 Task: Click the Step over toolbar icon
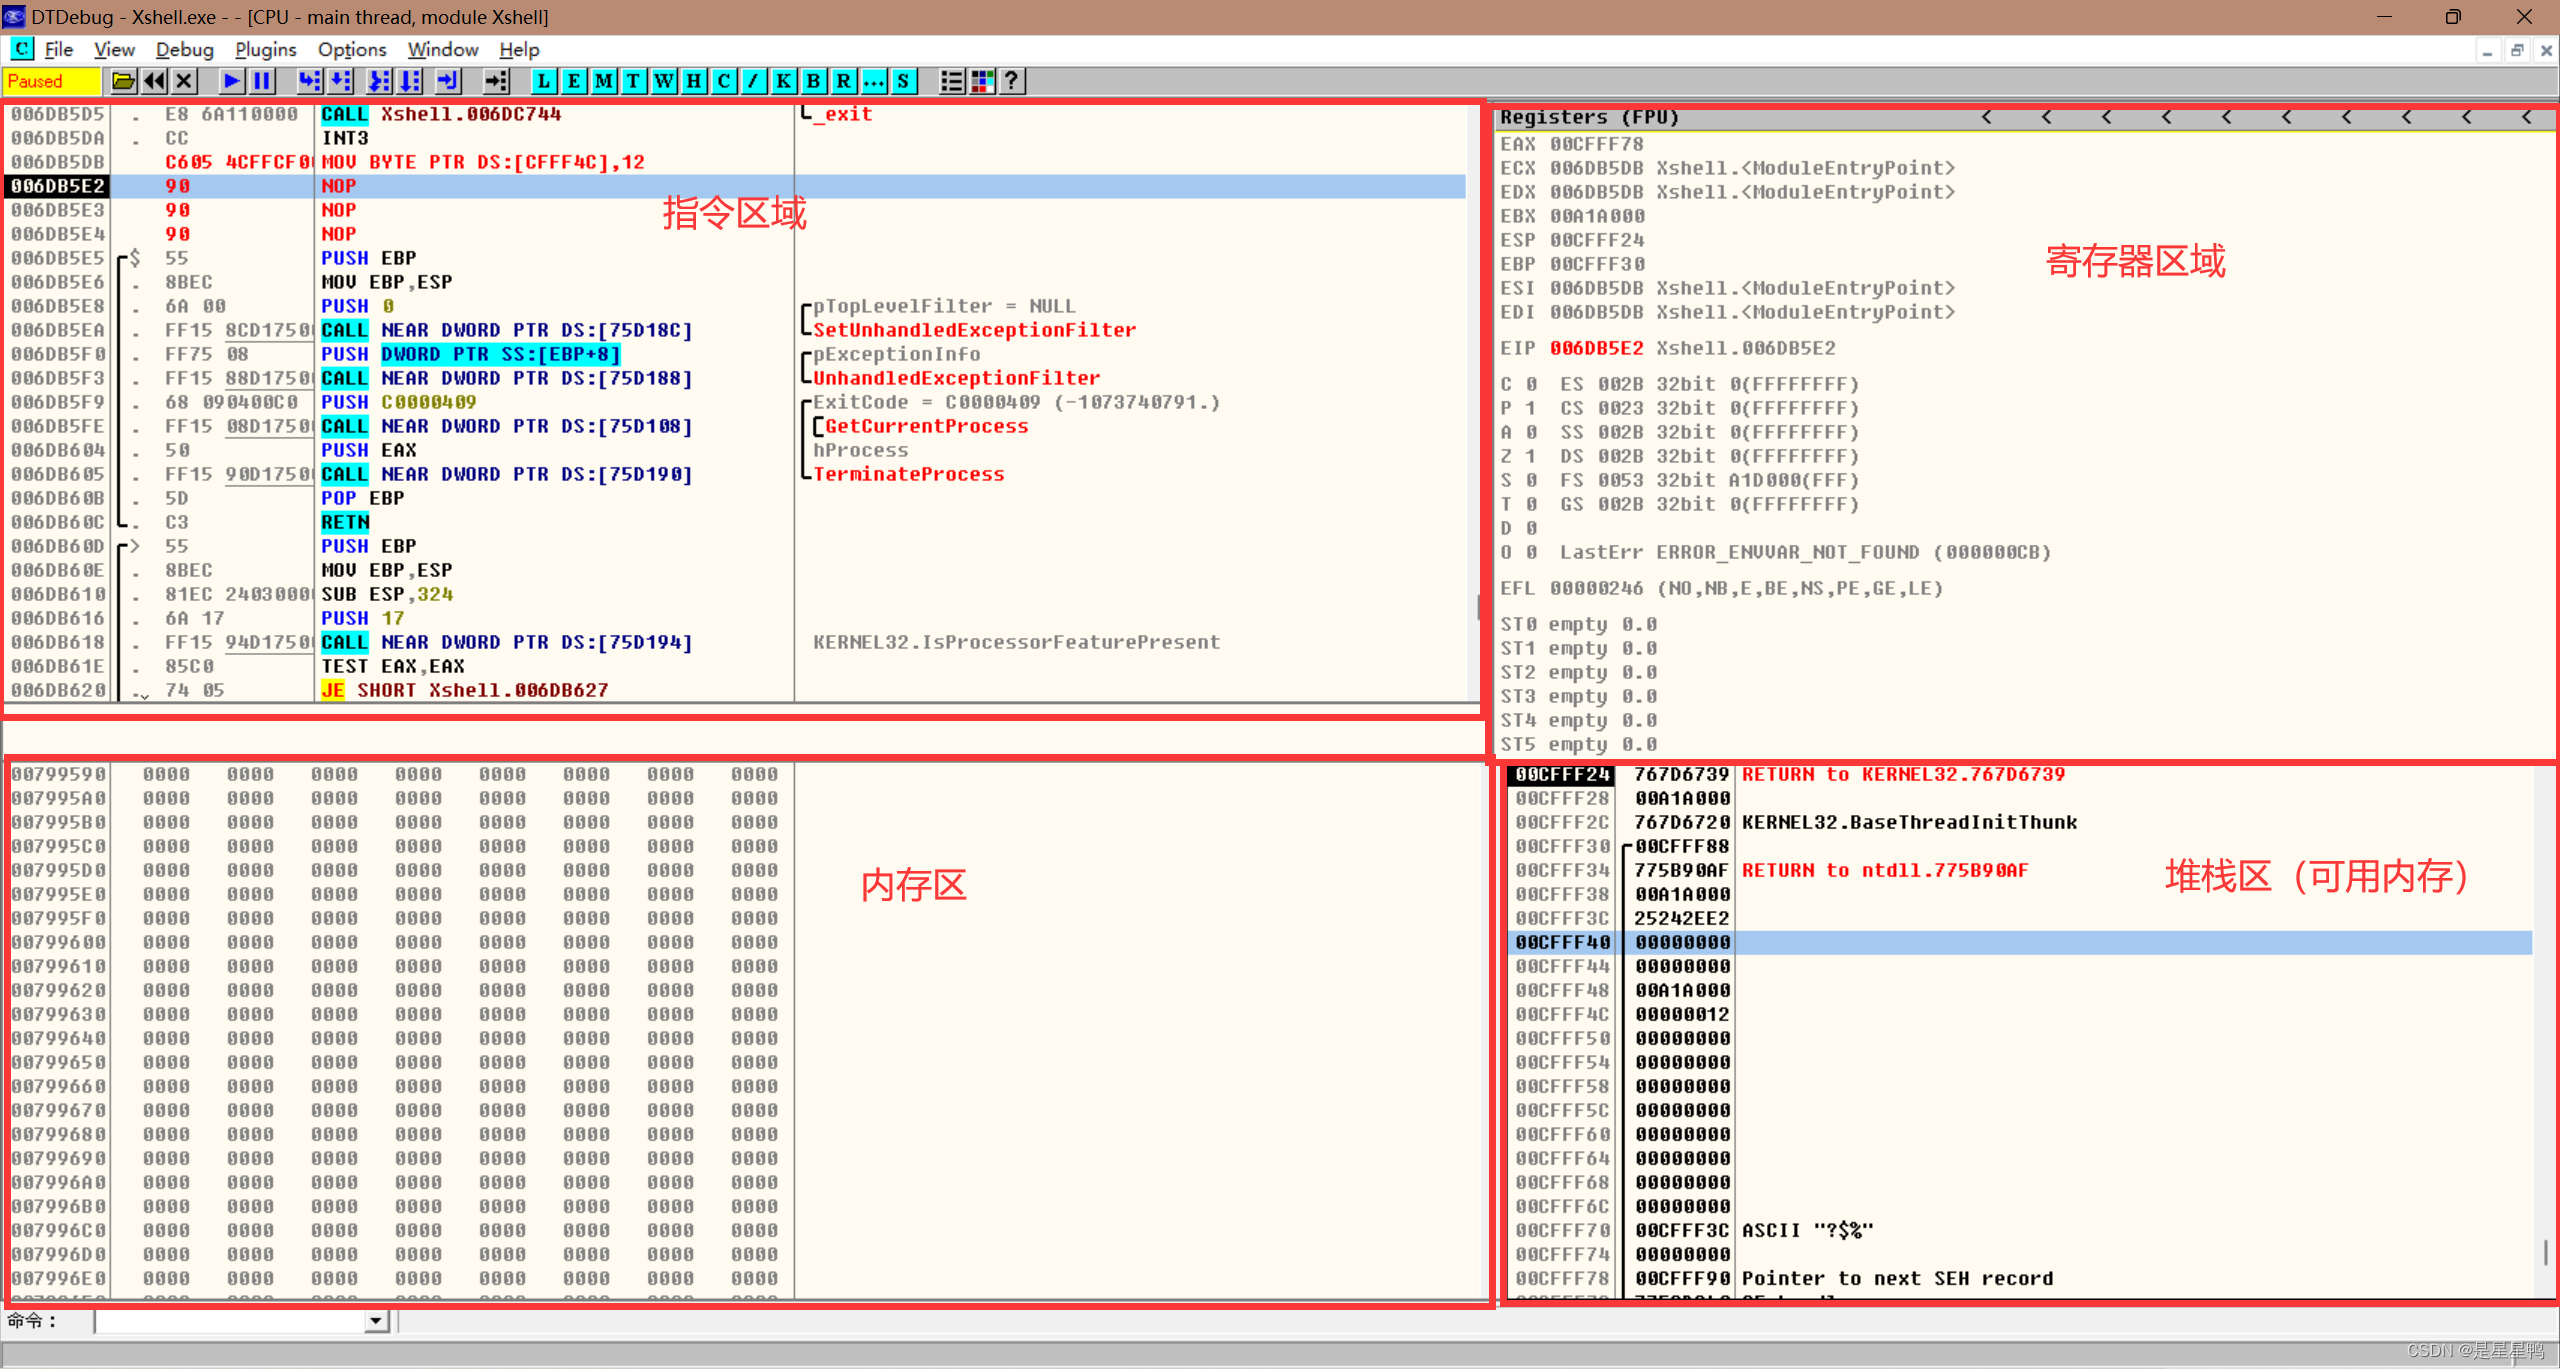341,81
